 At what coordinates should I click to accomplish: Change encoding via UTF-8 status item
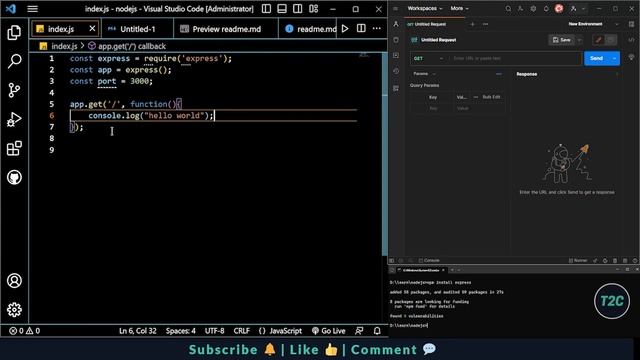(x=214, y=331)
